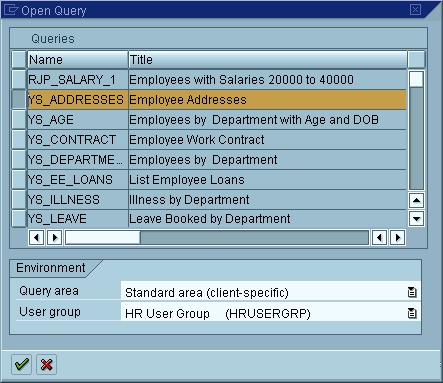Click scroll-left arrow at right end of horizontal scrollbar
Image resolution: width=443 pixels, height=383 pixels.
379,238
